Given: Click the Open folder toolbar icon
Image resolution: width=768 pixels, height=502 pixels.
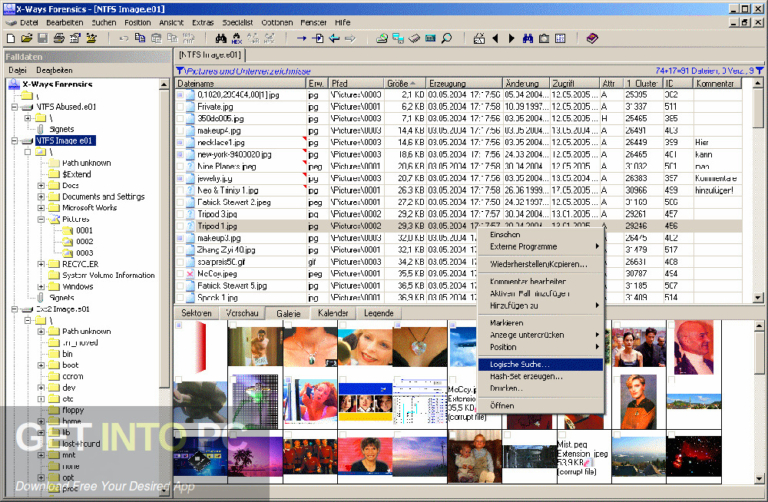Looking at the screenshot, I should tap(26, 38).
